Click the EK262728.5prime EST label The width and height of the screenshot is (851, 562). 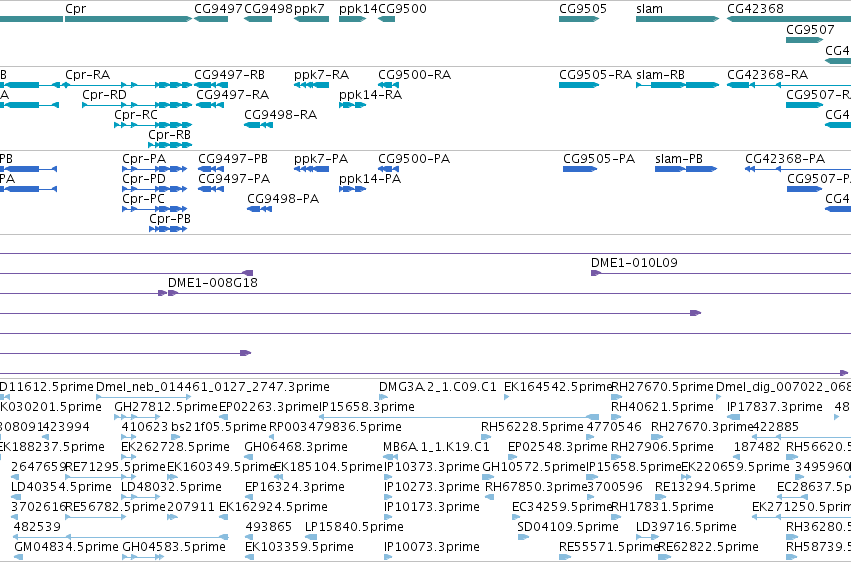pos(175,446)
